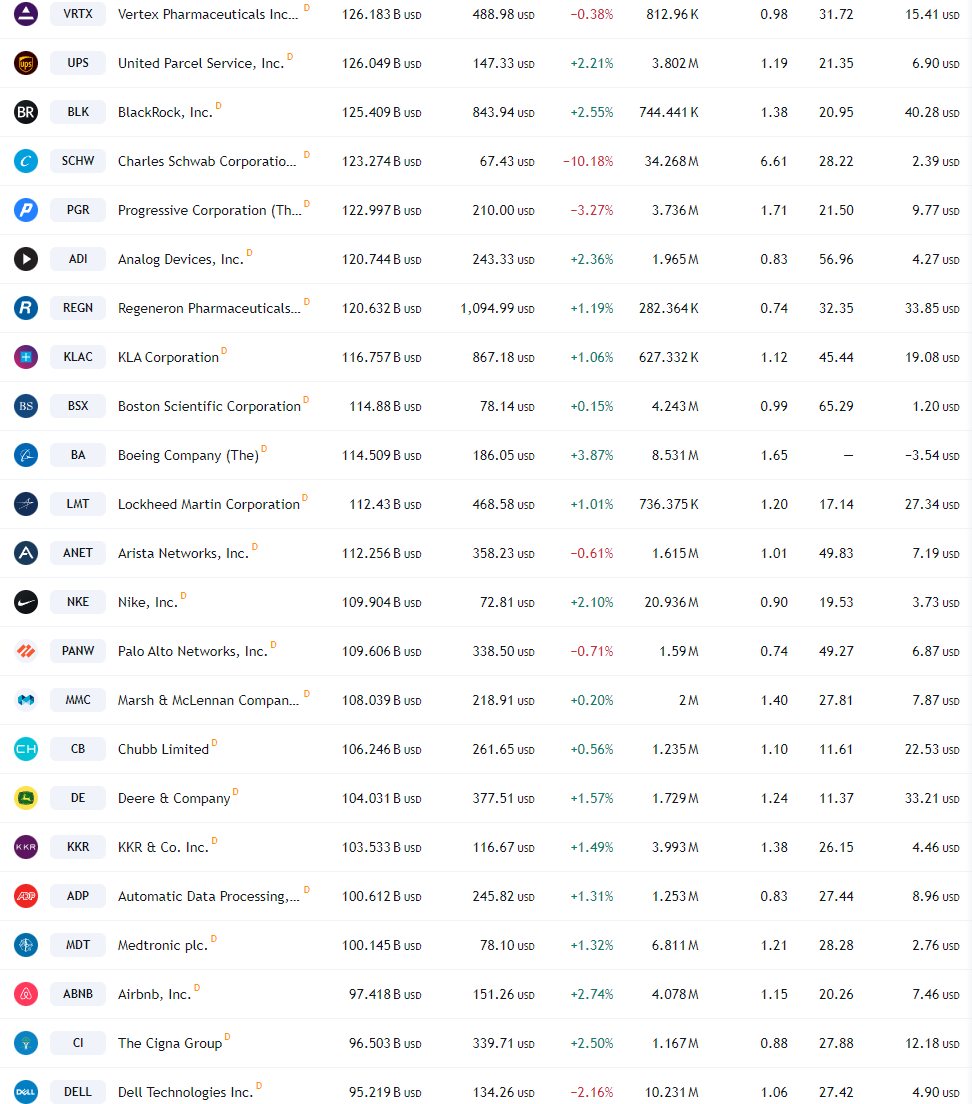Select volume 20.936 M for Nike
The width and height of the screenshot is (972, 1104).
point(671,603)
